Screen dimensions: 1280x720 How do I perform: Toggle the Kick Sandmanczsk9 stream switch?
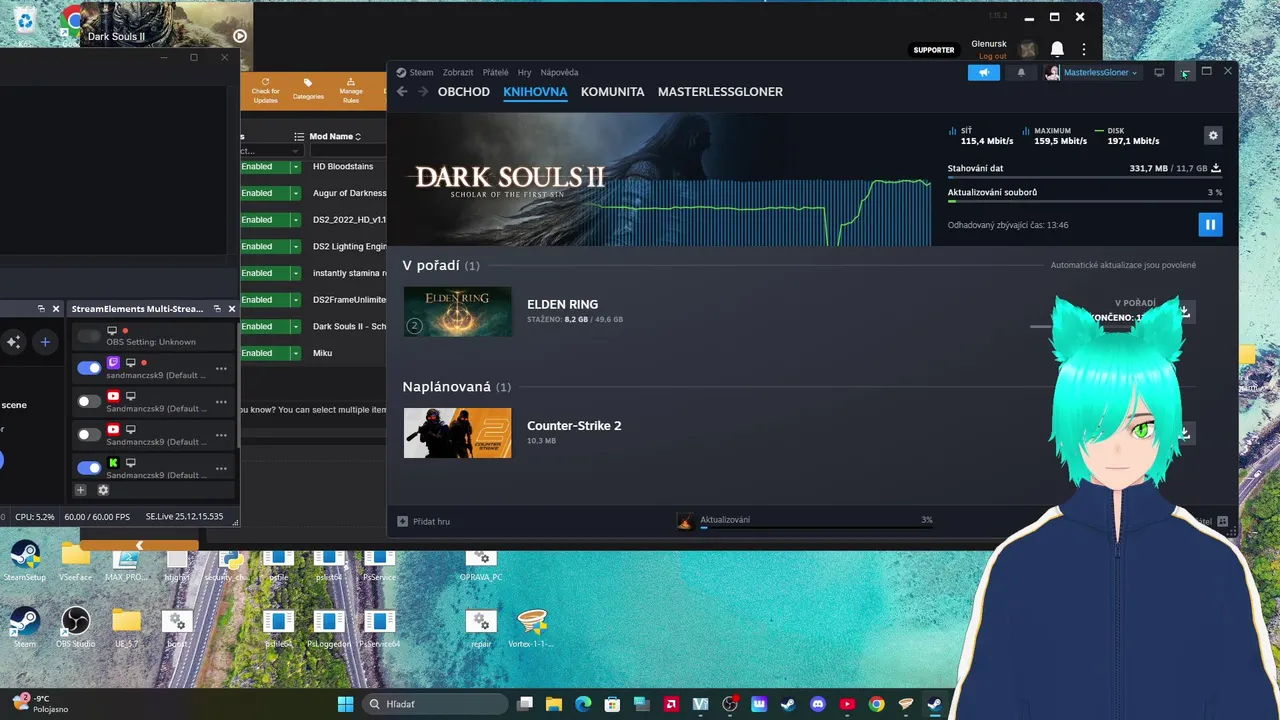89,467
